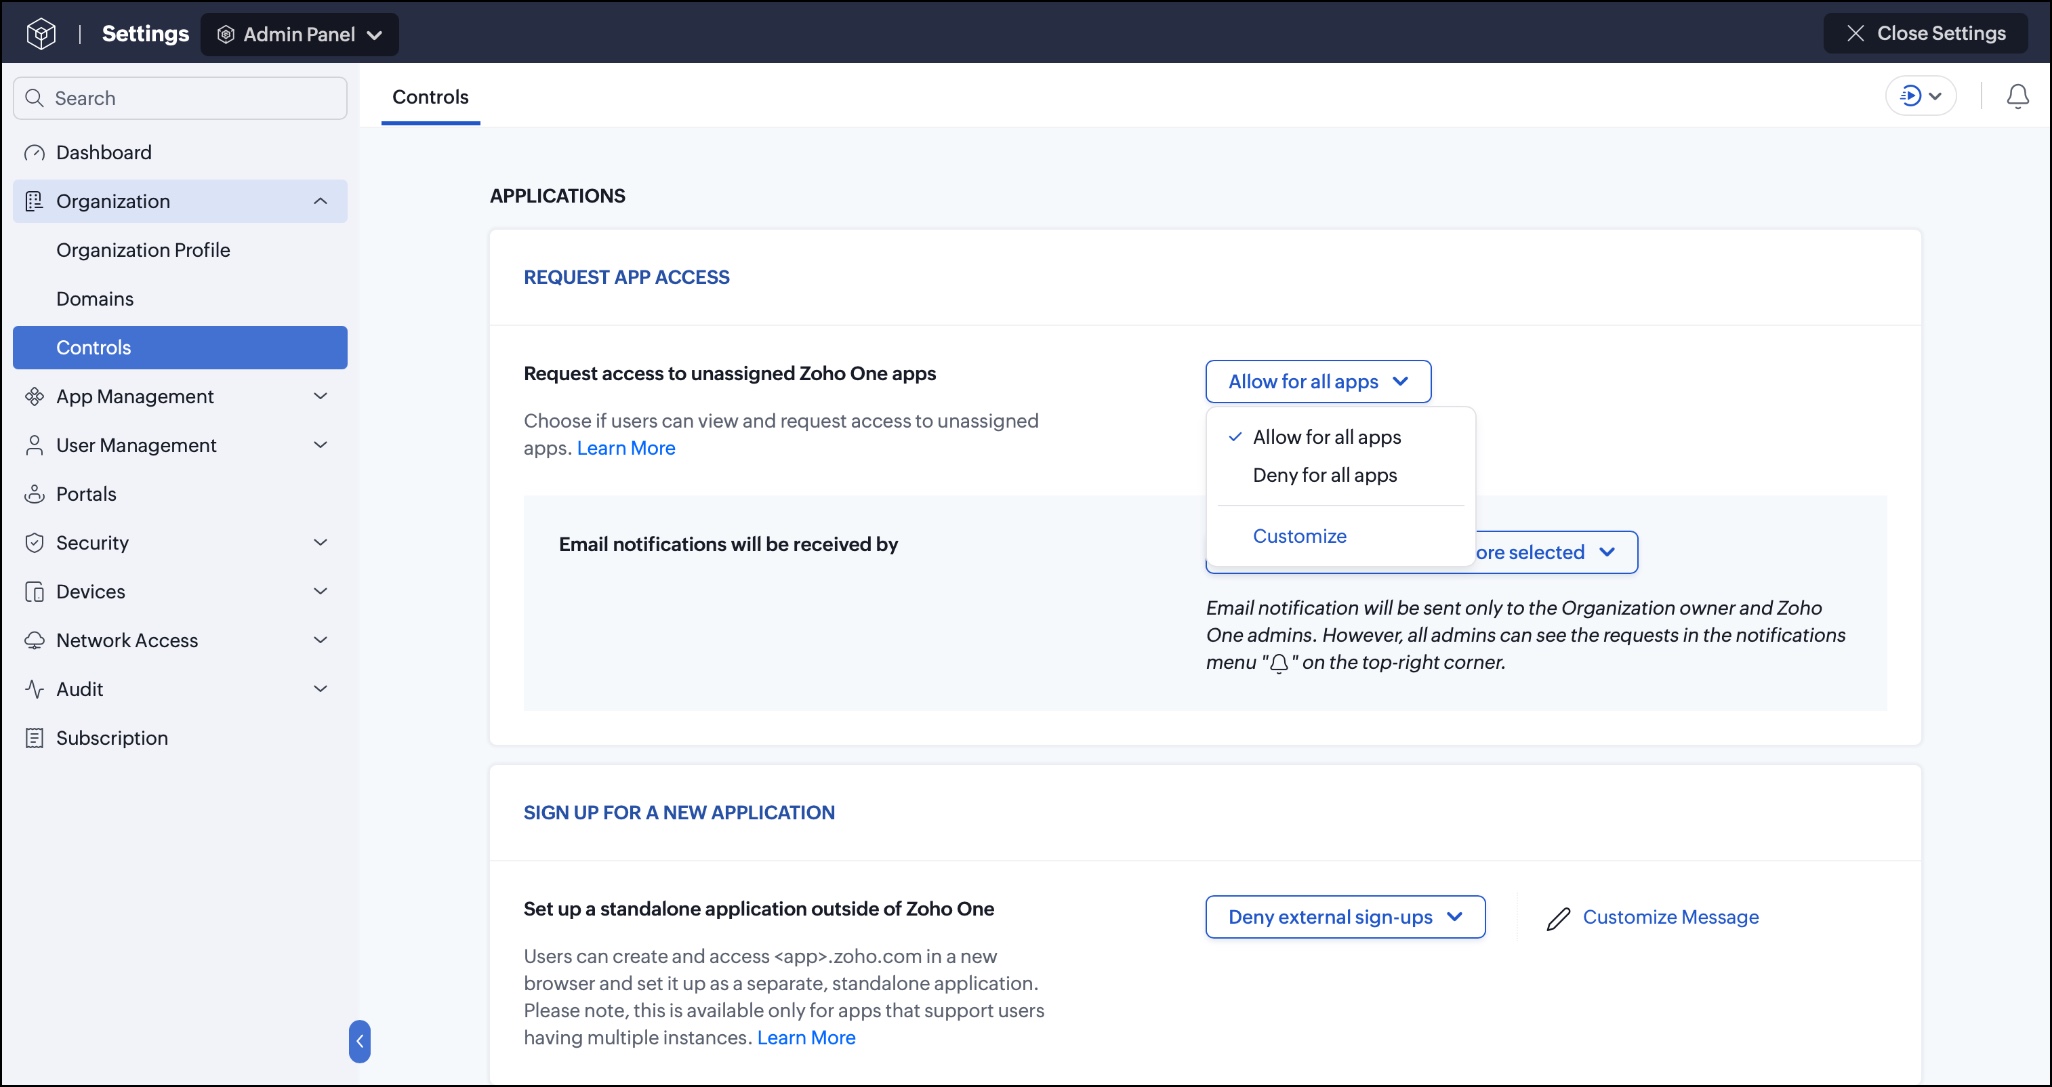2052x1087 pixels.
Task: Switch to the Controls tab
Action: pos(430,97)
